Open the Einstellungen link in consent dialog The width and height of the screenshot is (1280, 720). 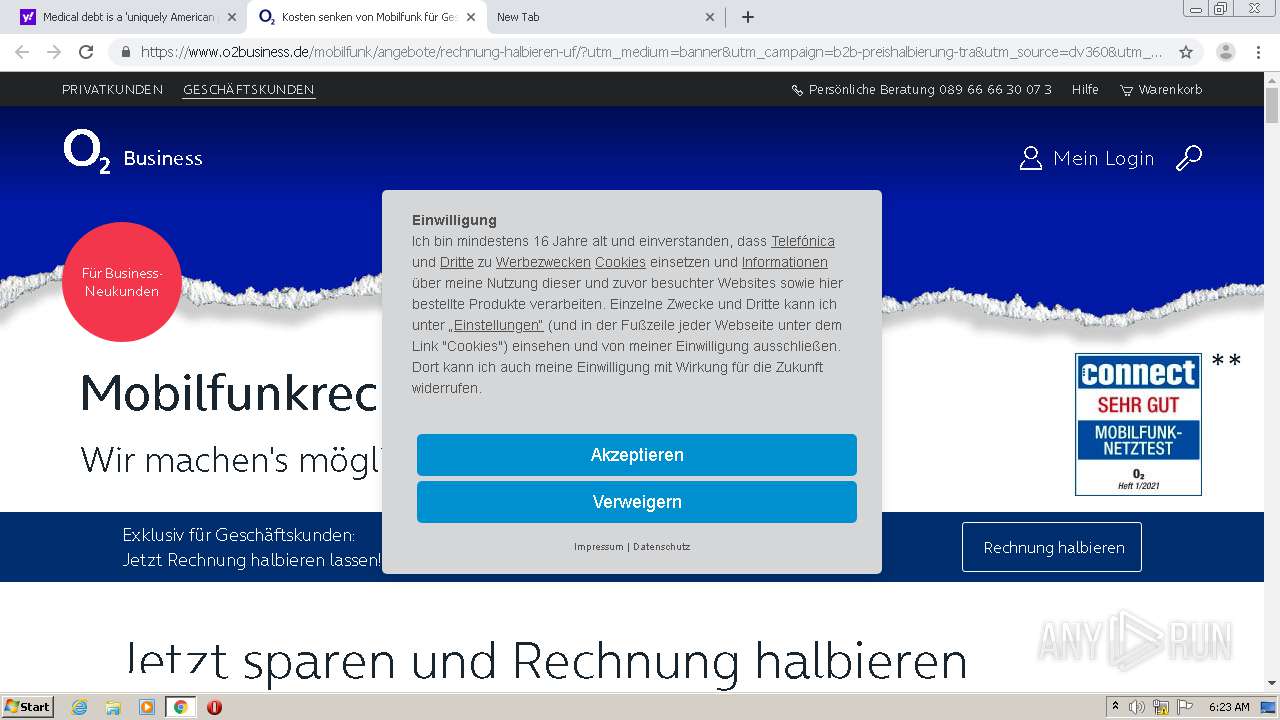point(496,325)
